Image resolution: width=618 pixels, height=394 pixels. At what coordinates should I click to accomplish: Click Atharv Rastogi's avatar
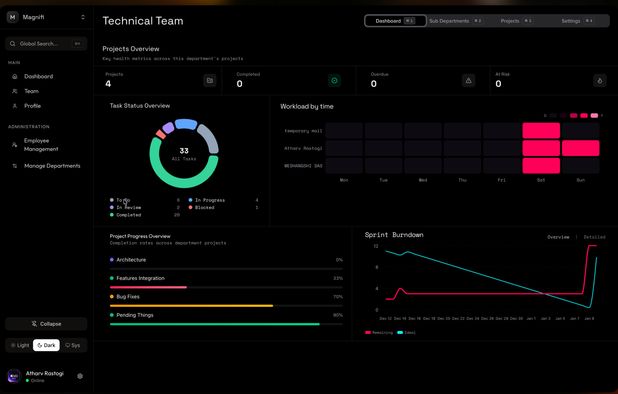click(14, 376)
